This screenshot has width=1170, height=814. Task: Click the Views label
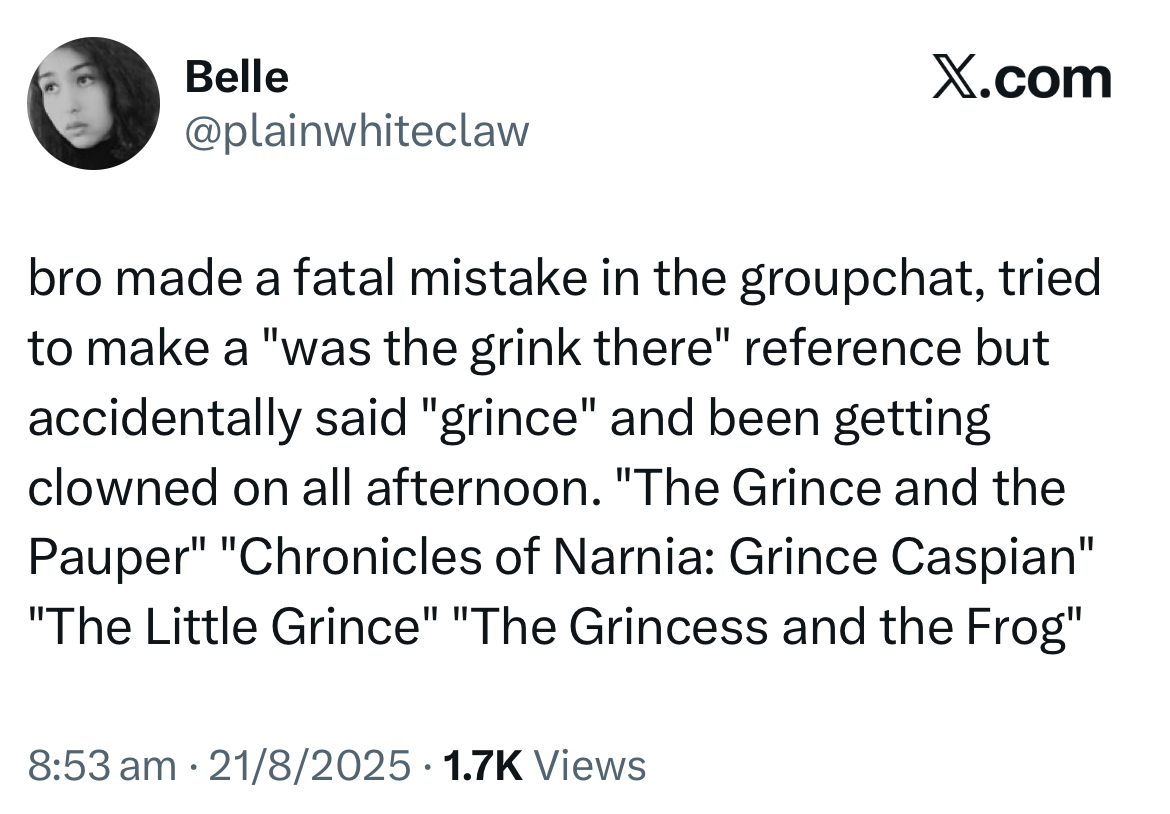click(x=591, y=766)
